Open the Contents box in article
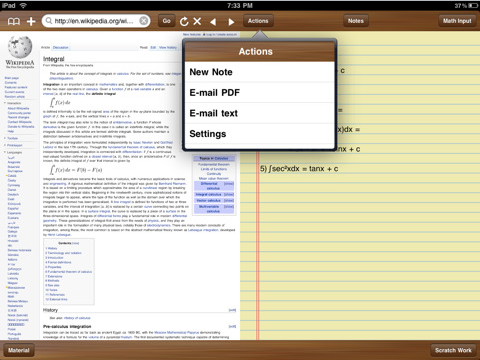This screenshot has height=360, width=480. (x=69, y=271)
